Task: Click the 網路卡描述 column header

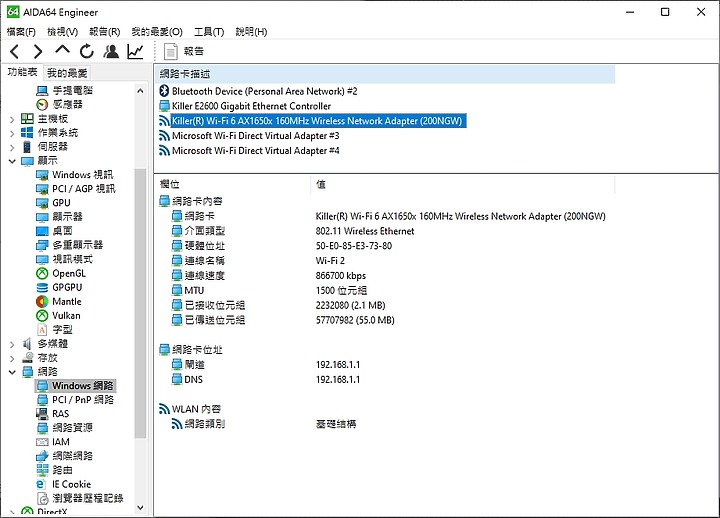Action: pyautogui.click(x=385, y=74)
